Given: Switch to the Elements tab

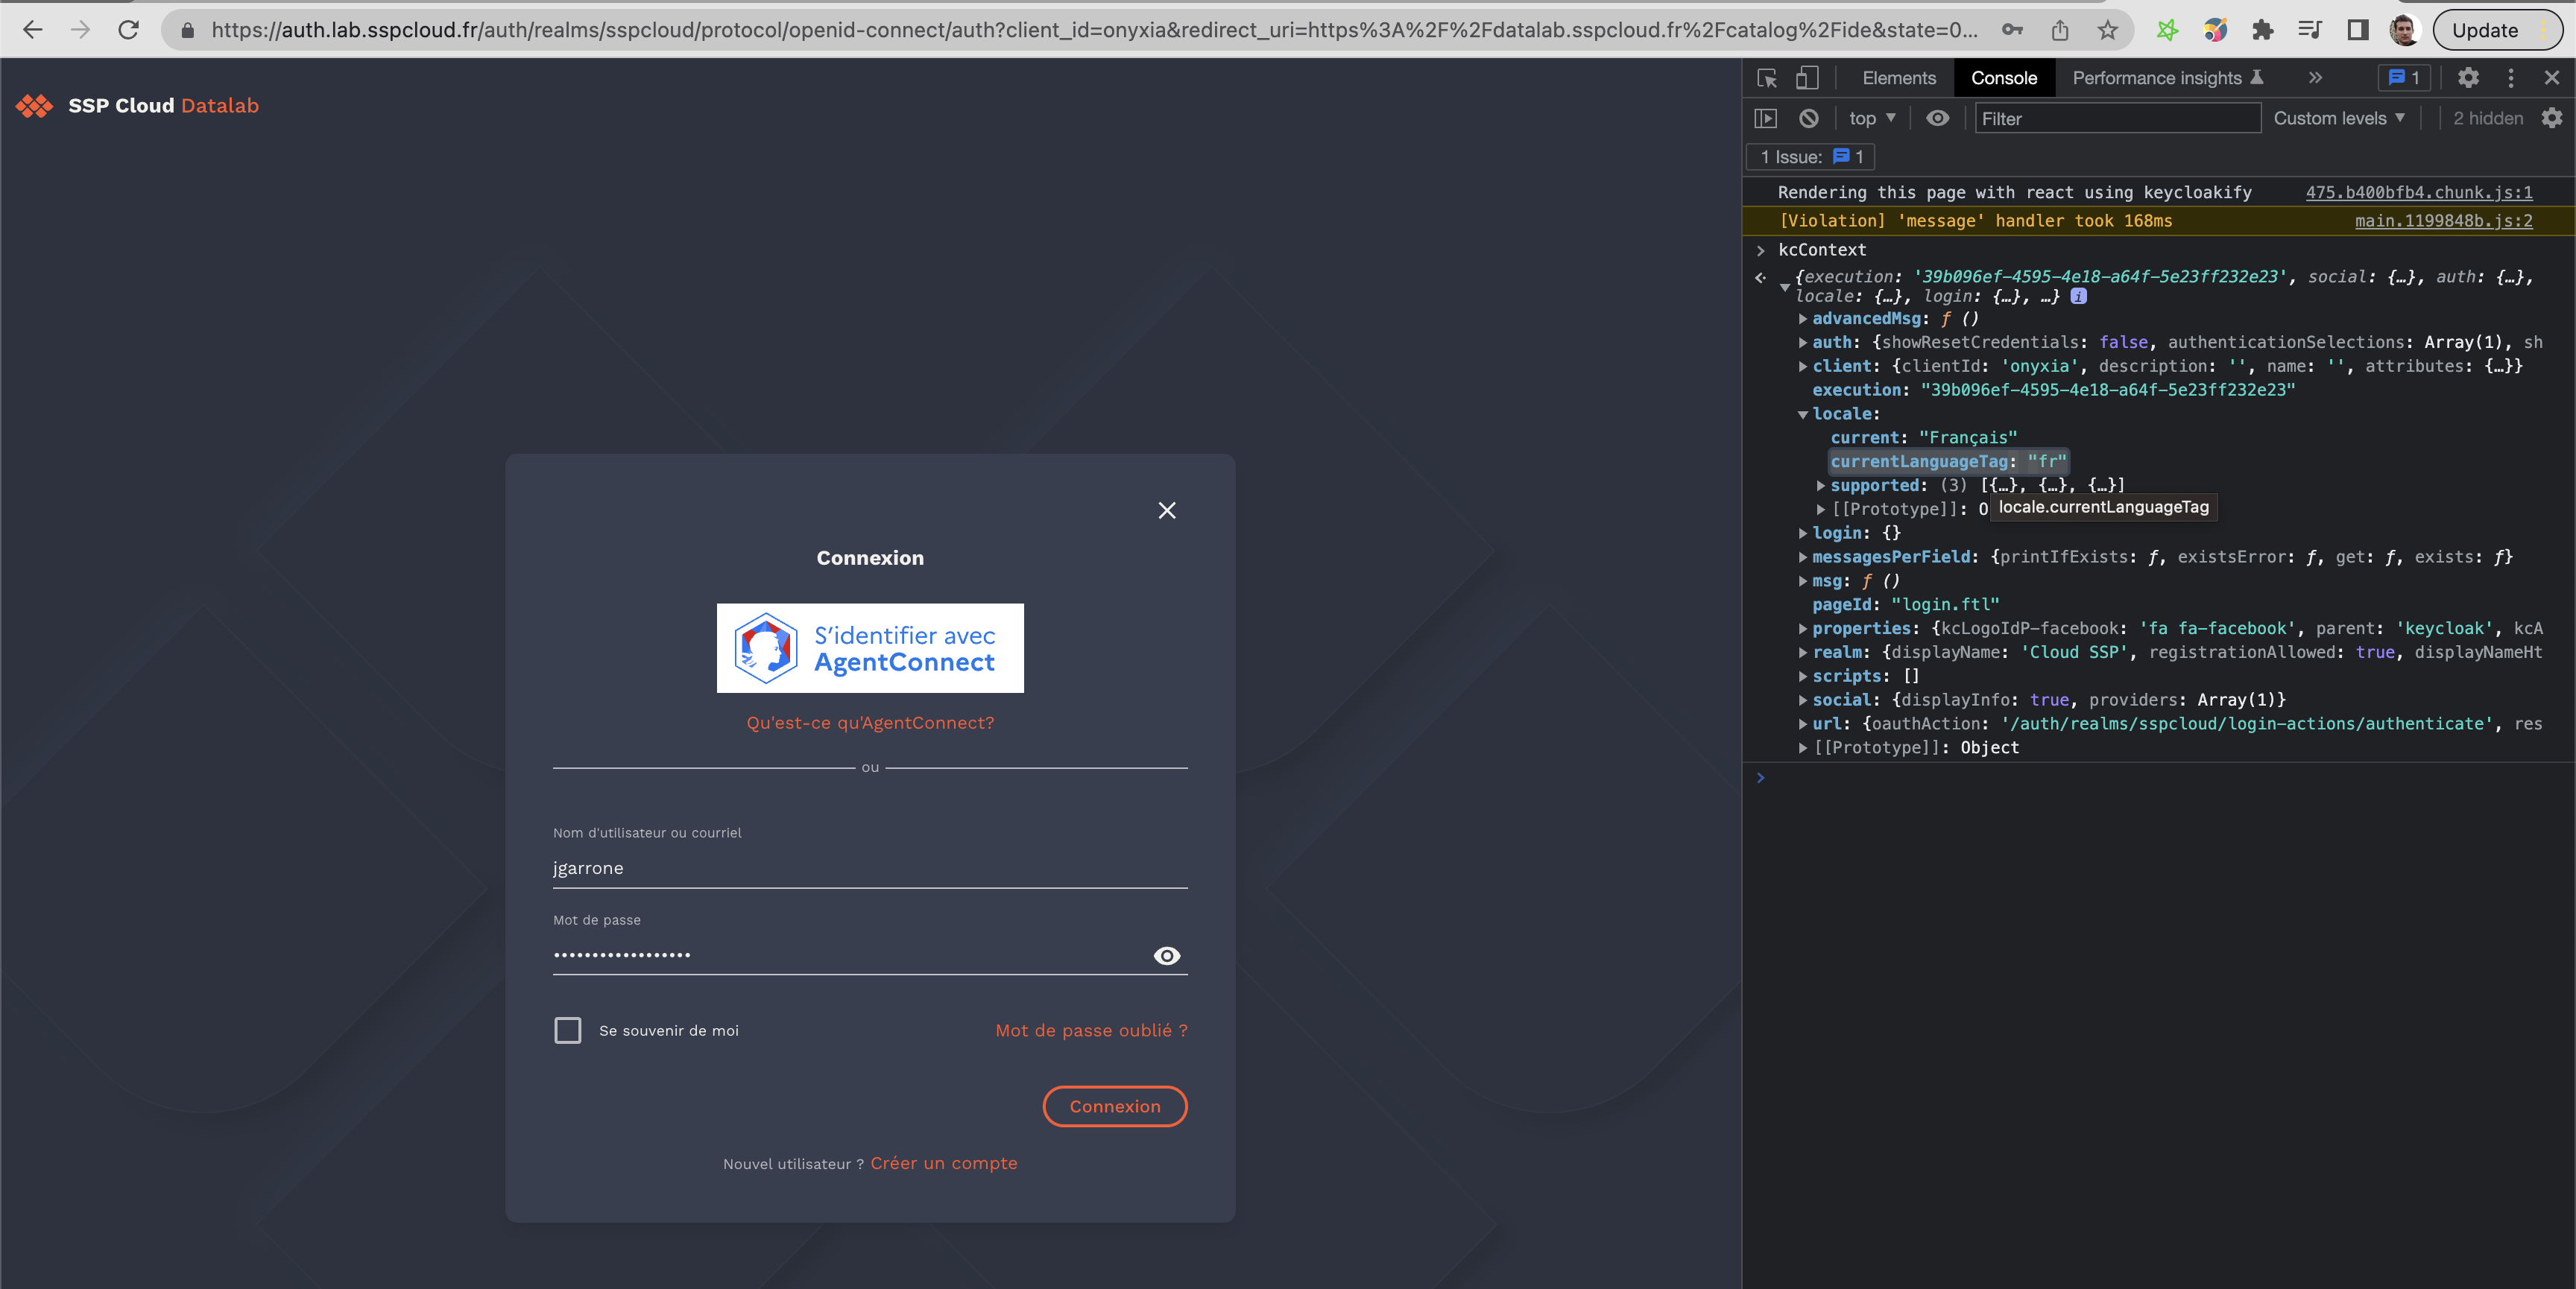Looking at the screenshot, I should click(1897, 78).
